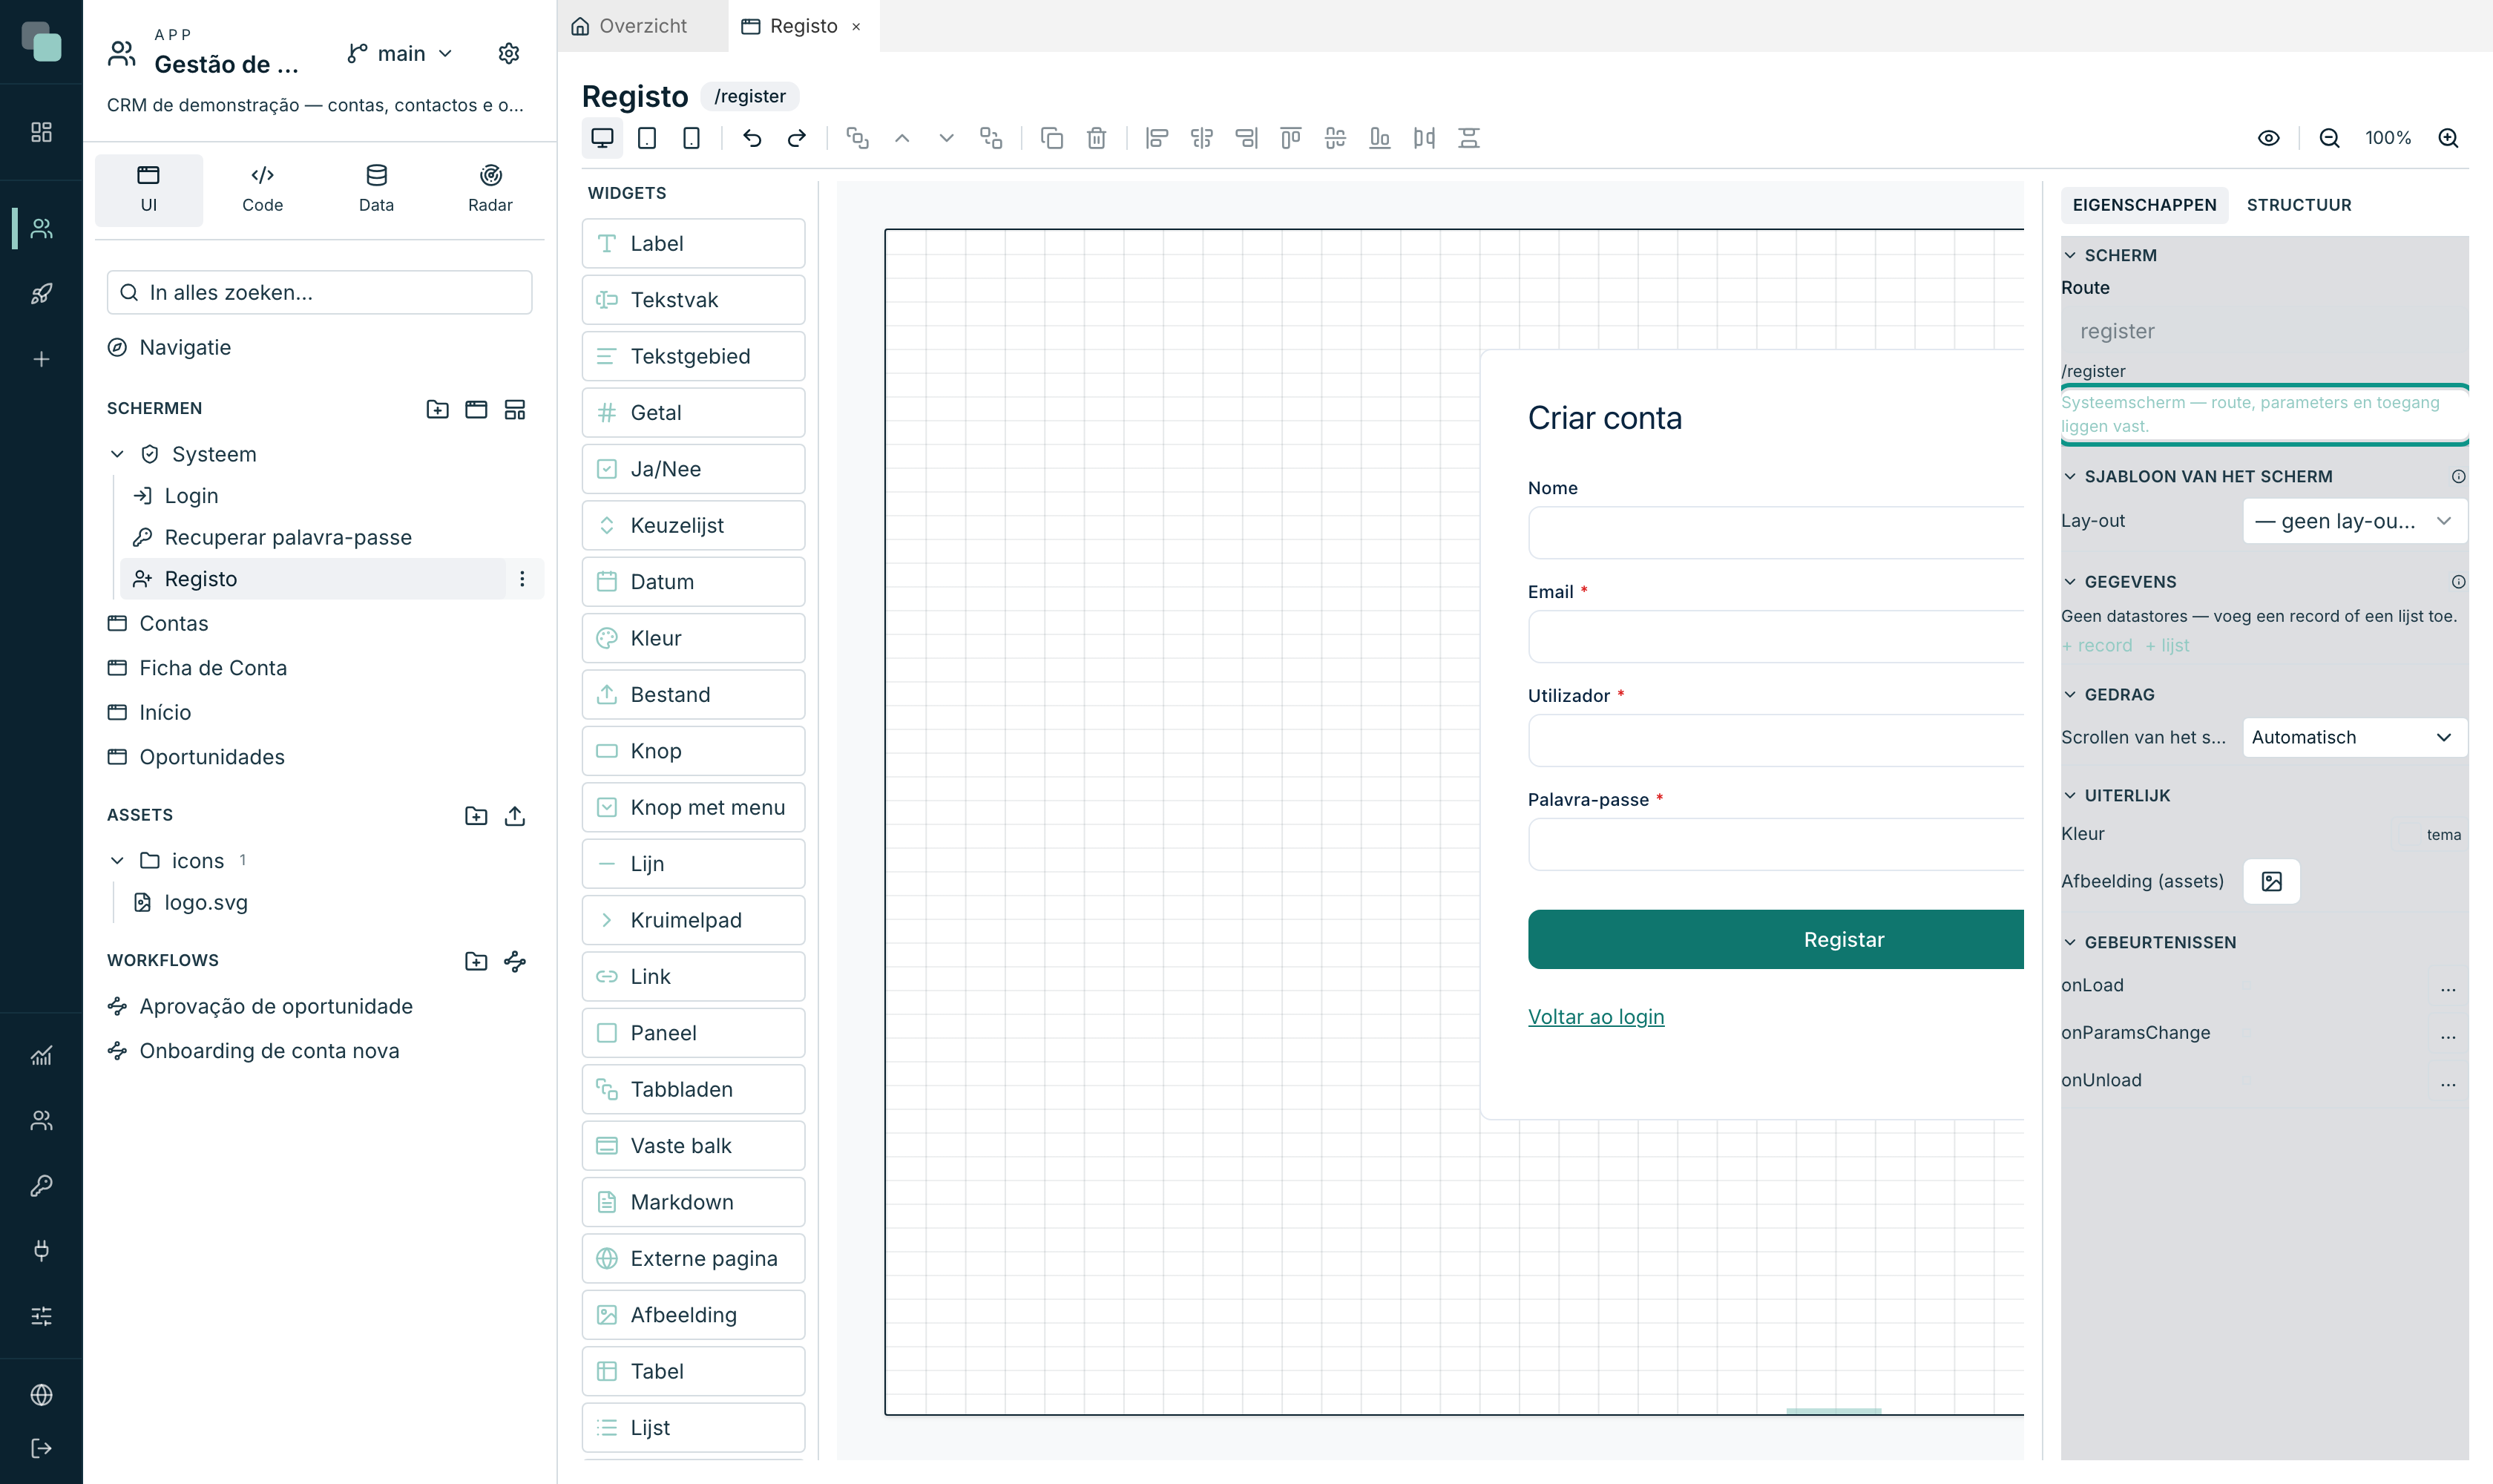Create a new screen in Schermen

click(476, 409)
